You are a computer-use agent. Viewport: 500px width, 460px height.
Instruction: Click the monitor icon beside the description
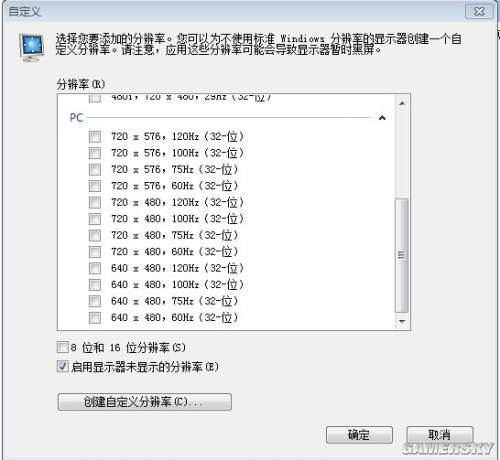[x=31, y=48]
